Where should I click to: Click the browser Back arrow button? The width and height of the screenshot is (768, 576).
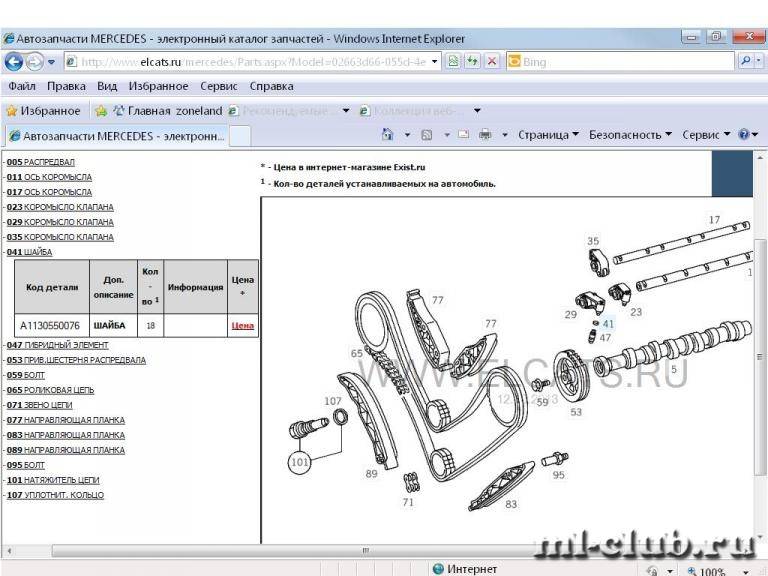(x=14, y=61)
